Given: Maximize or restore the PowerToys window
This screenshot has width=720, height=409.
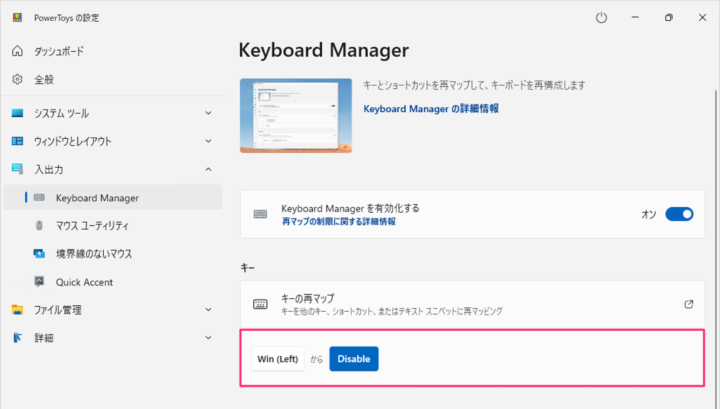Looking at the screenshot, I should click(669, 17).
